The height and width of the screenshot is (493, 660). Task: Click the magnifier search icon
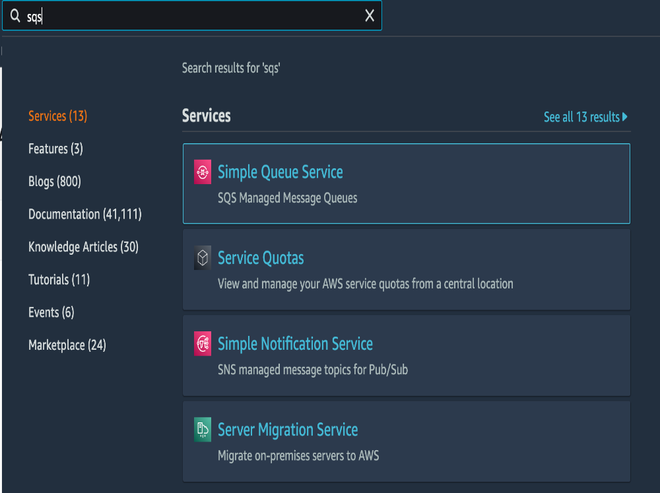(14, 16)
